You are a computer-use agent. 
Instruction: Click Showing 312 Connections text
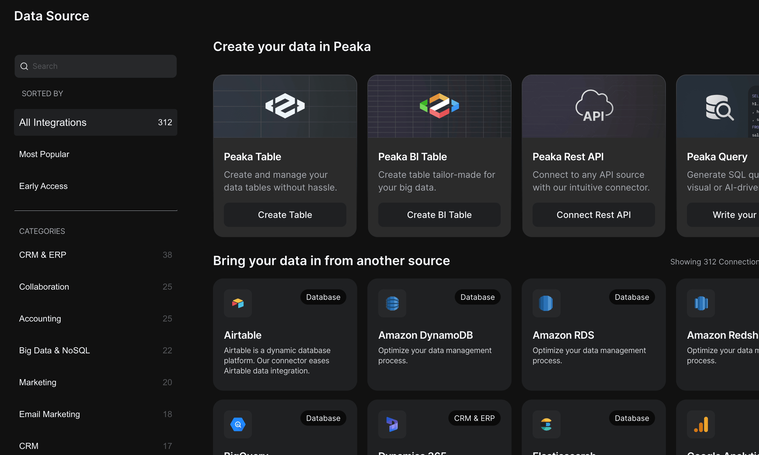(x=714, y=262)
